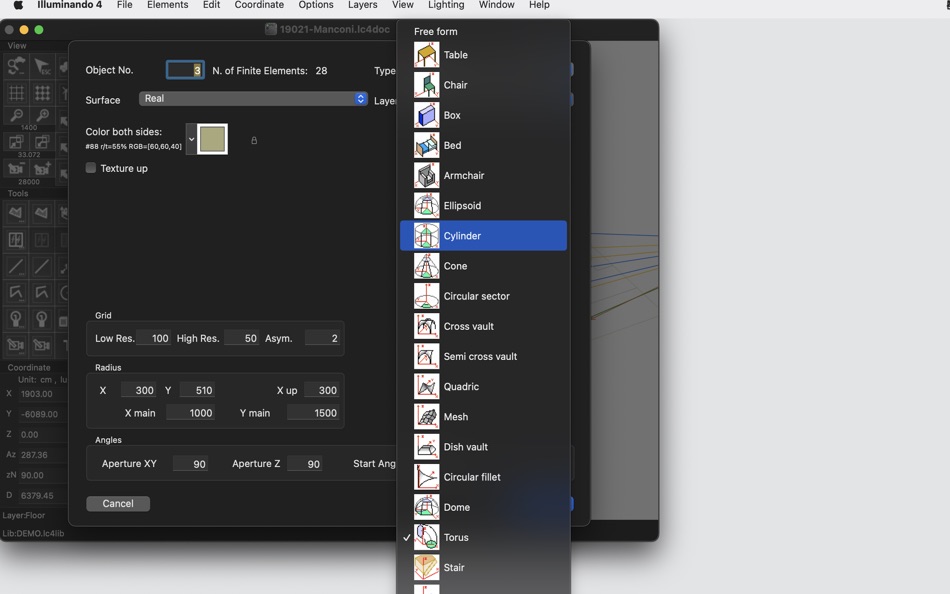
Task: Click the Radius Y field showing 510
Action: (197, 390)
